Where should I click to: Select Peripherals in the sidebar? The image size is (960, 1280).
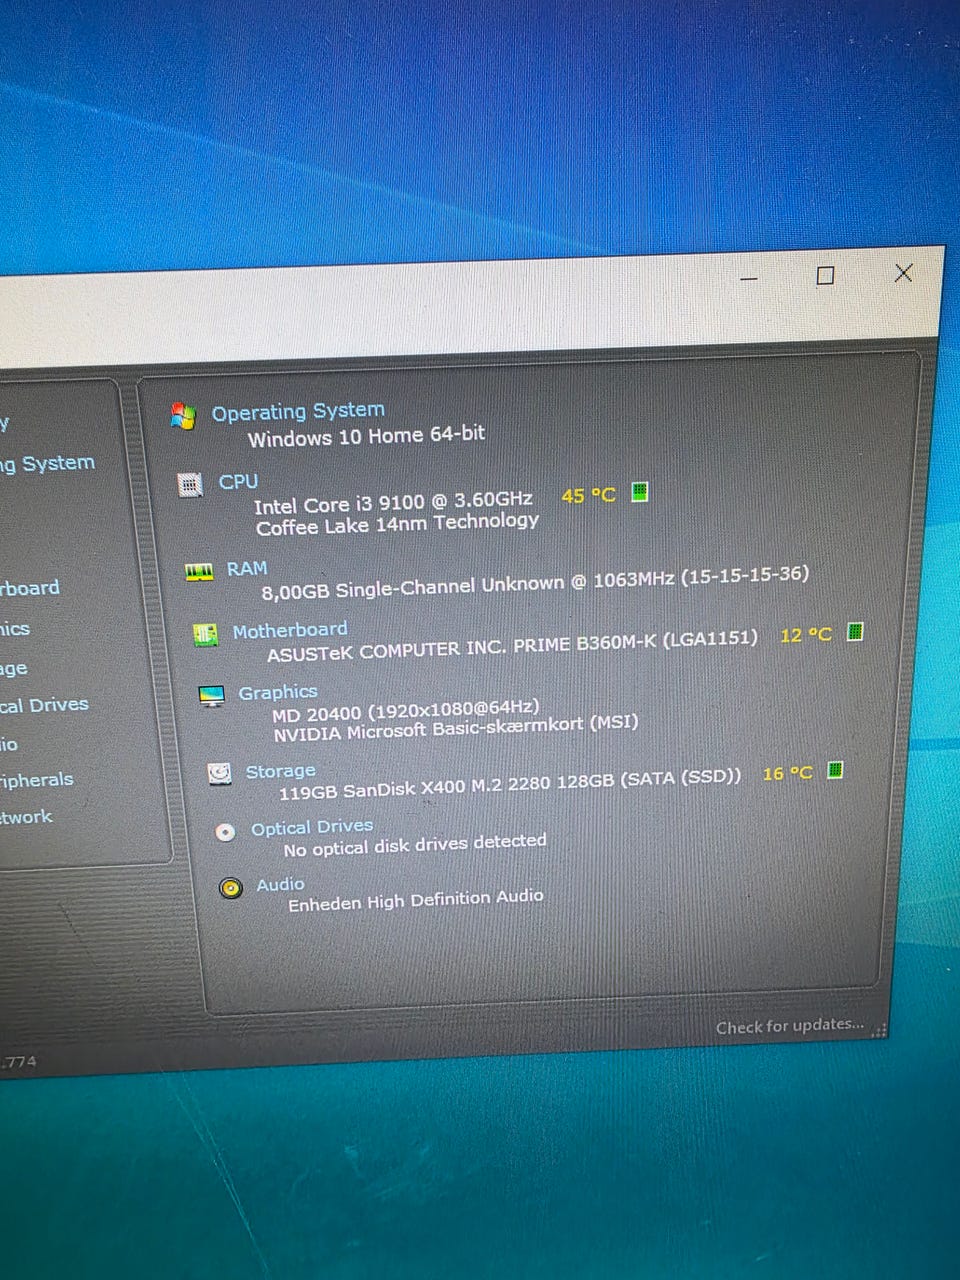coord(37,780)
